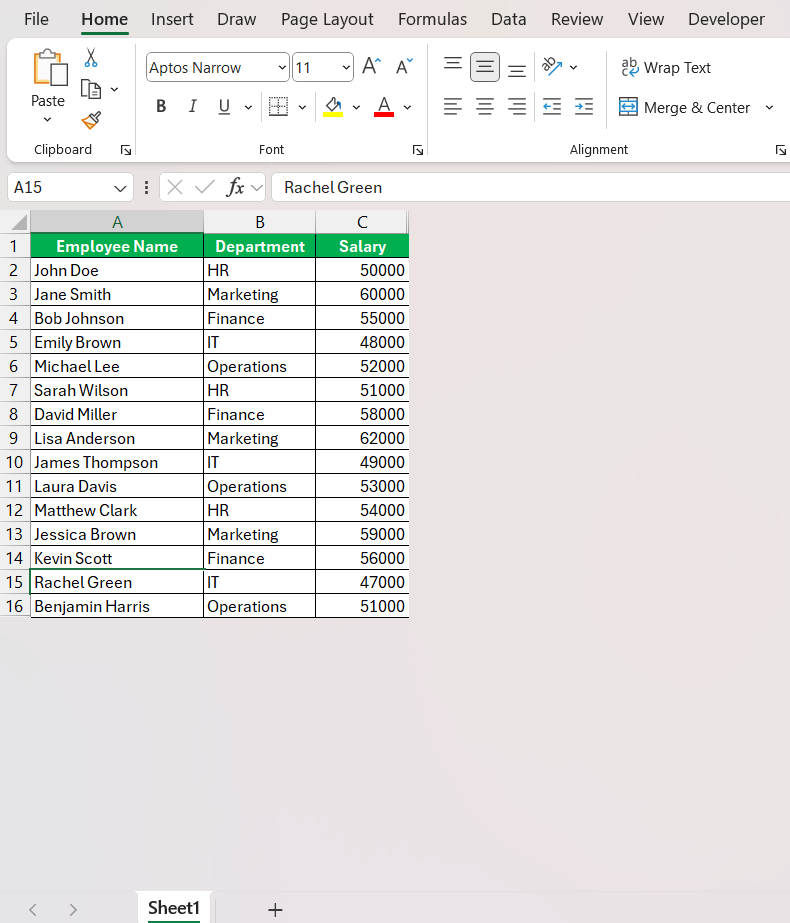The width and height of the screenshot is (790, 923).
Task: Click the formula bar showing Rachel Green
Action: coord(530,187)
